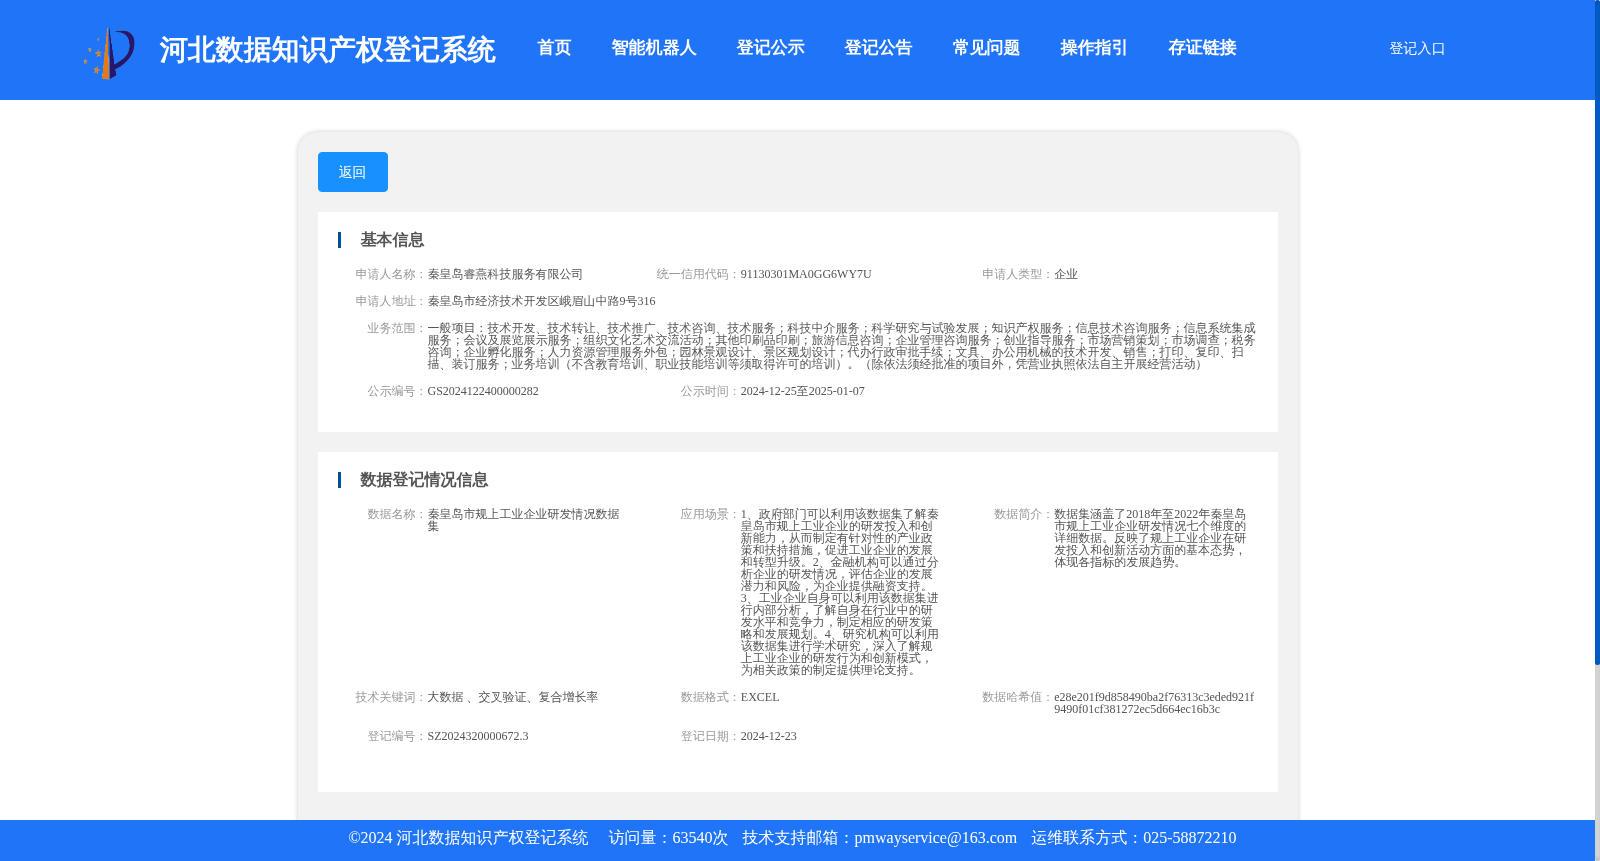Select publicity number GS2024122400000282
This screenshot has width=1600, height=861.
[483, 391]
